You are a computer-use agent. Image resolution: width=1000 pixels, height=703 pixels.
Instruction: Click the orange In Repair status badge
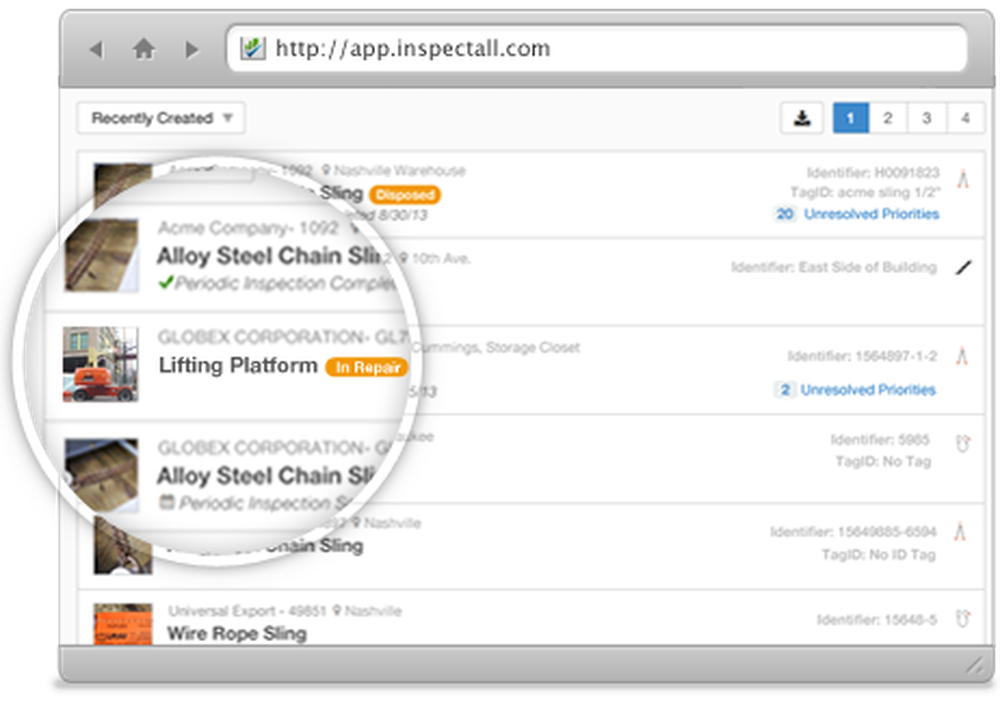(366, 367)
